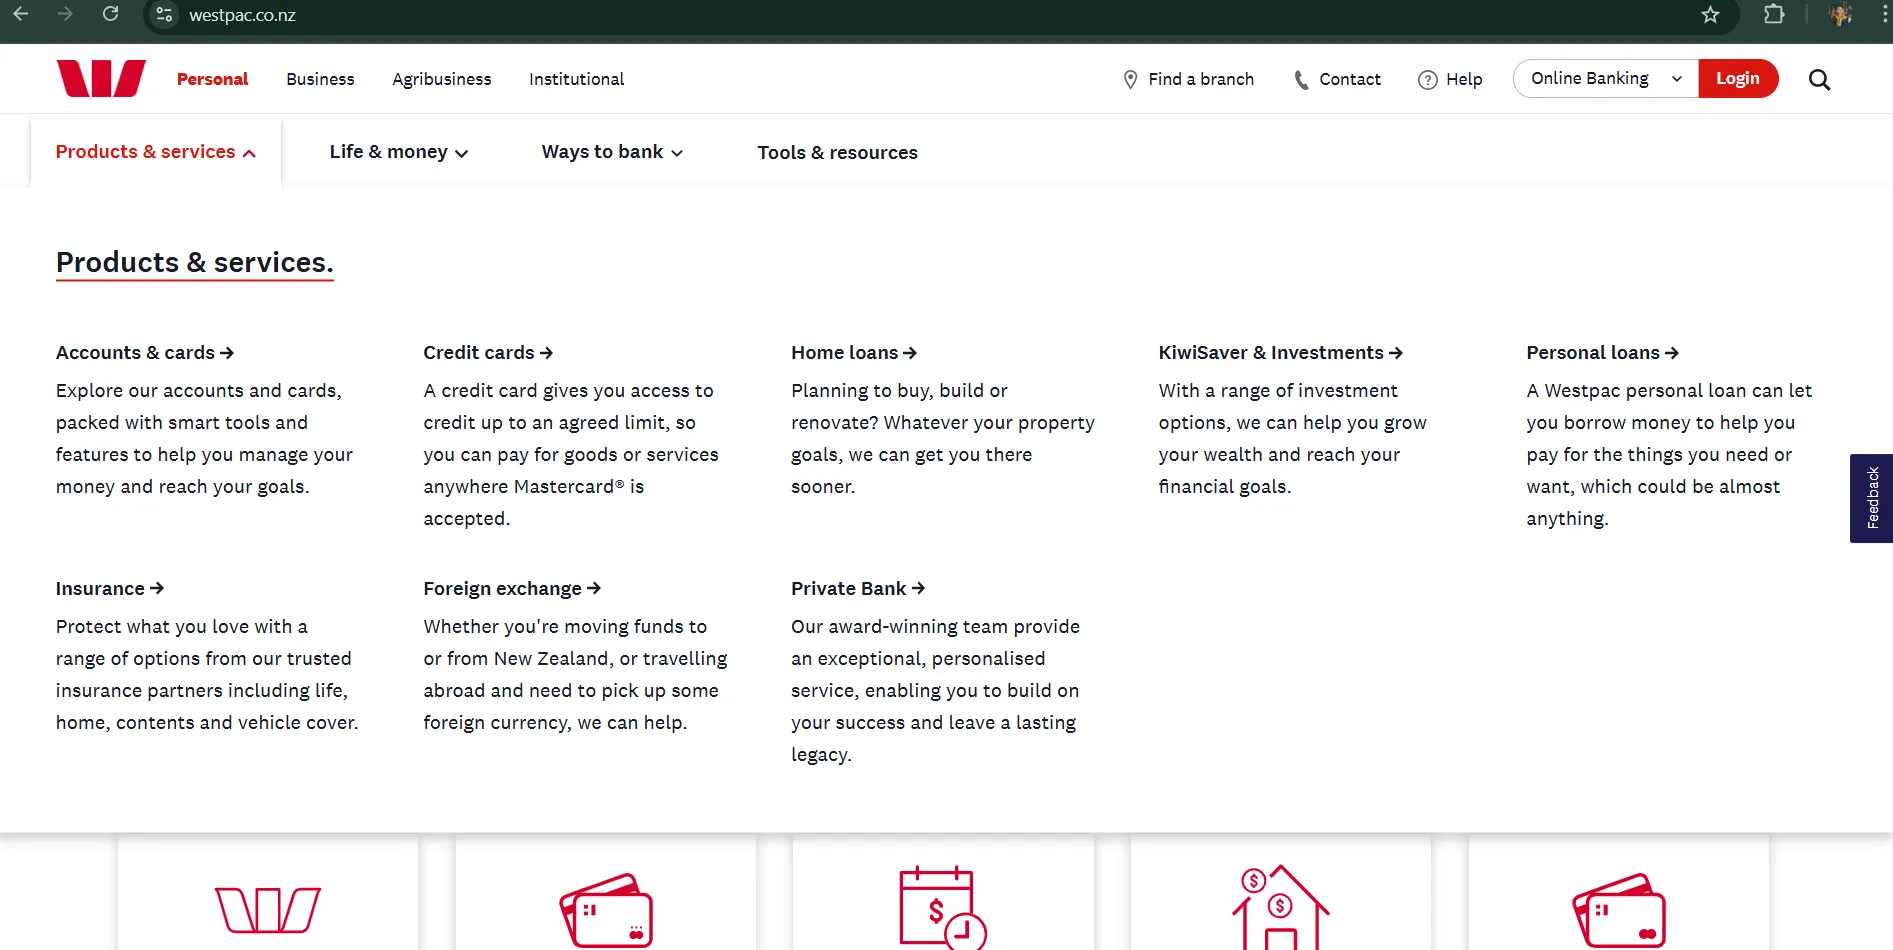Click the Westpac outline logo card icon
This screenshot has height=950, width=1893.
pyautogui.click(x=268, y=909)
